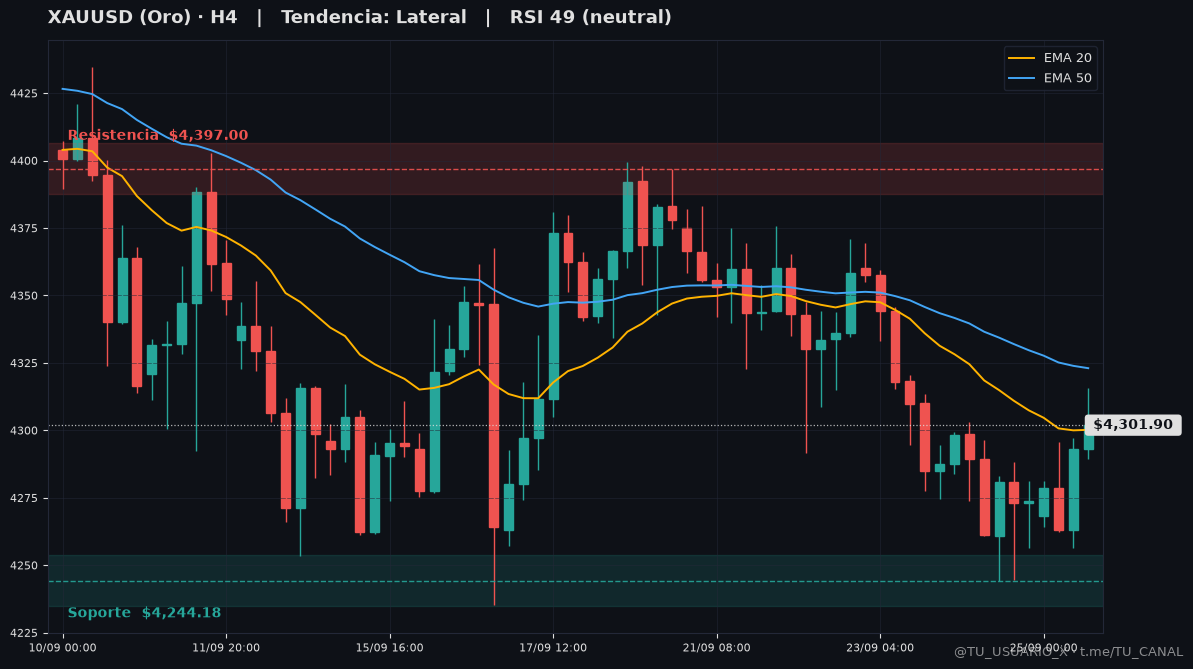Image resolution: width=1193 pixels, height=669 pixels.
Task: Click the Tendencia: Lateral text
Action: click(x=374, y=17)
